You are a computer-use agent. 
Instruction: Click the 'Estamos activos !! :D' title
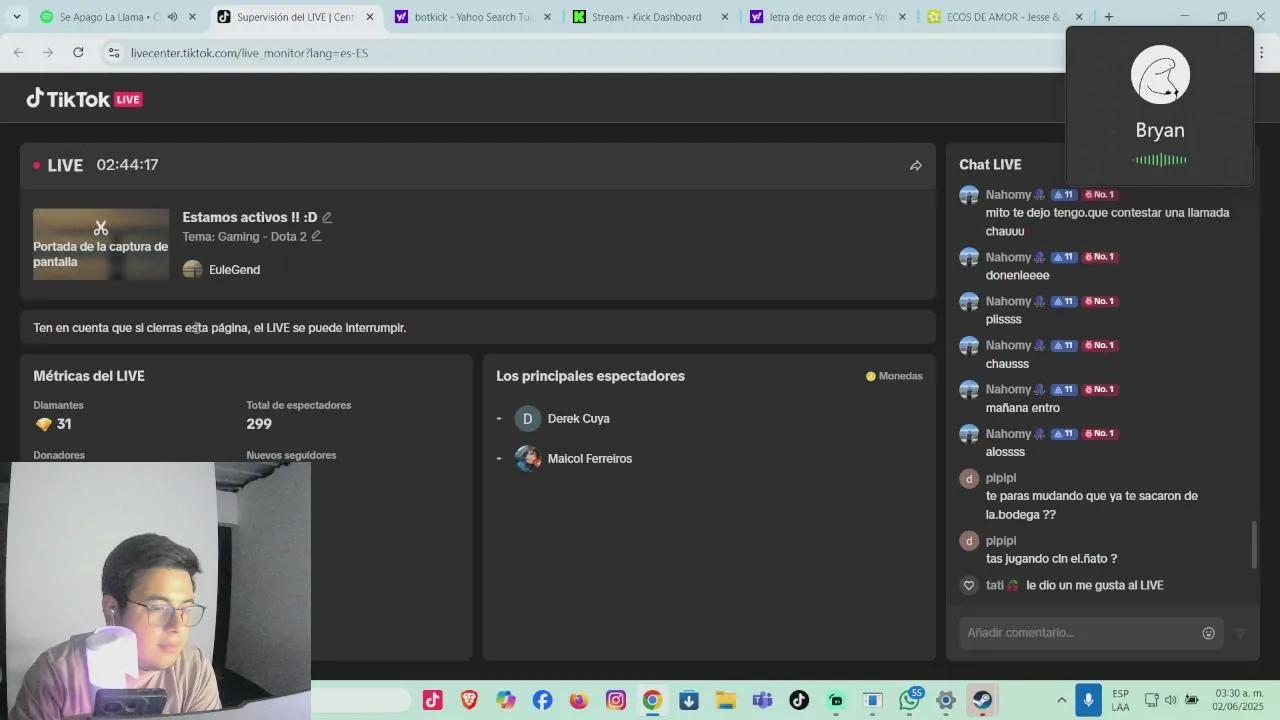[249, 217]
